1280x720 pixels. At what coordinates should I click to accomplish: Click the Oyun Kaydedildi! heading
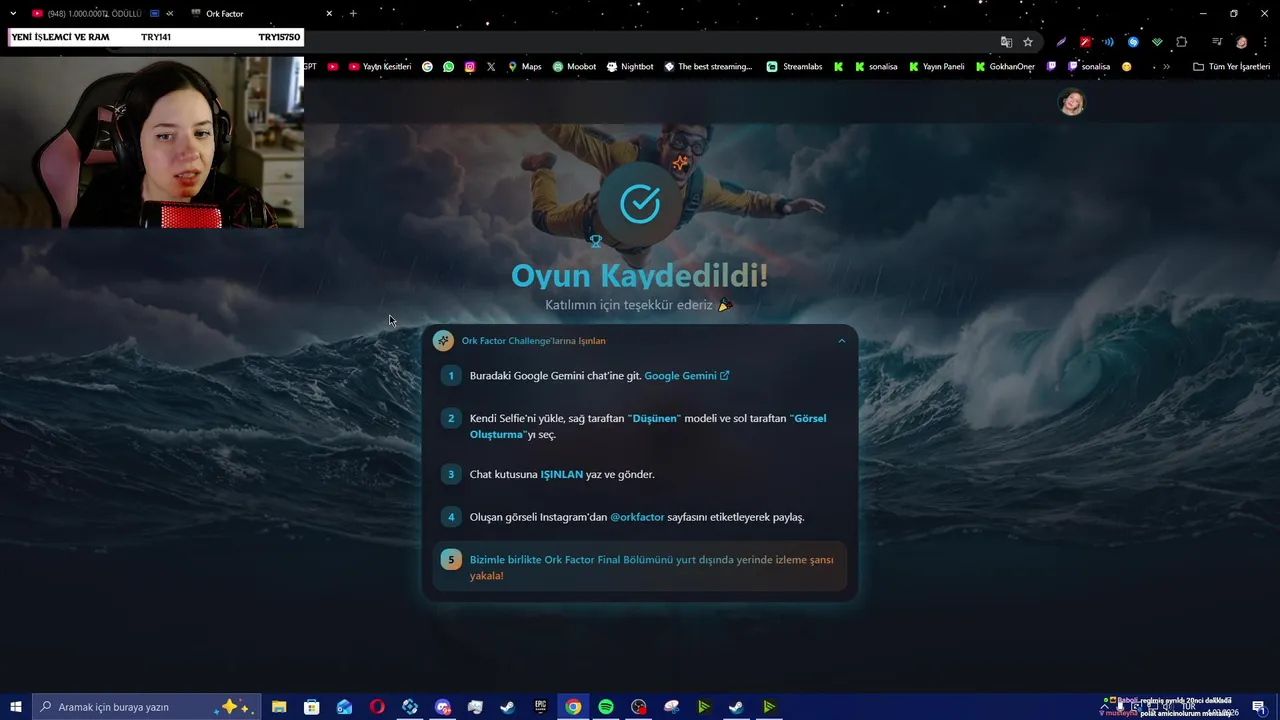(640, 275)
